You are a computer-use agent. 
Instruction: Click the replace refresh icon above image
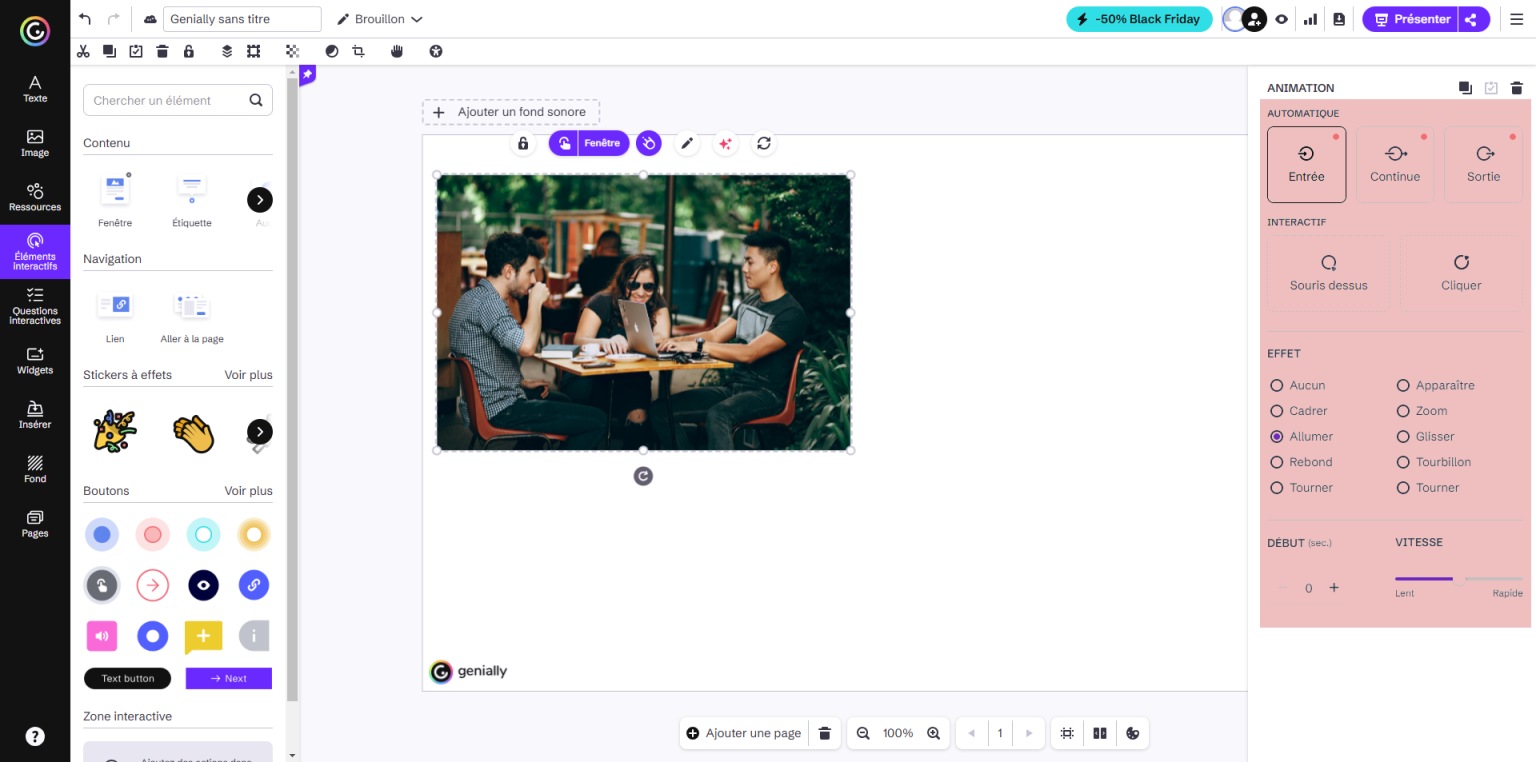[764, 143]
